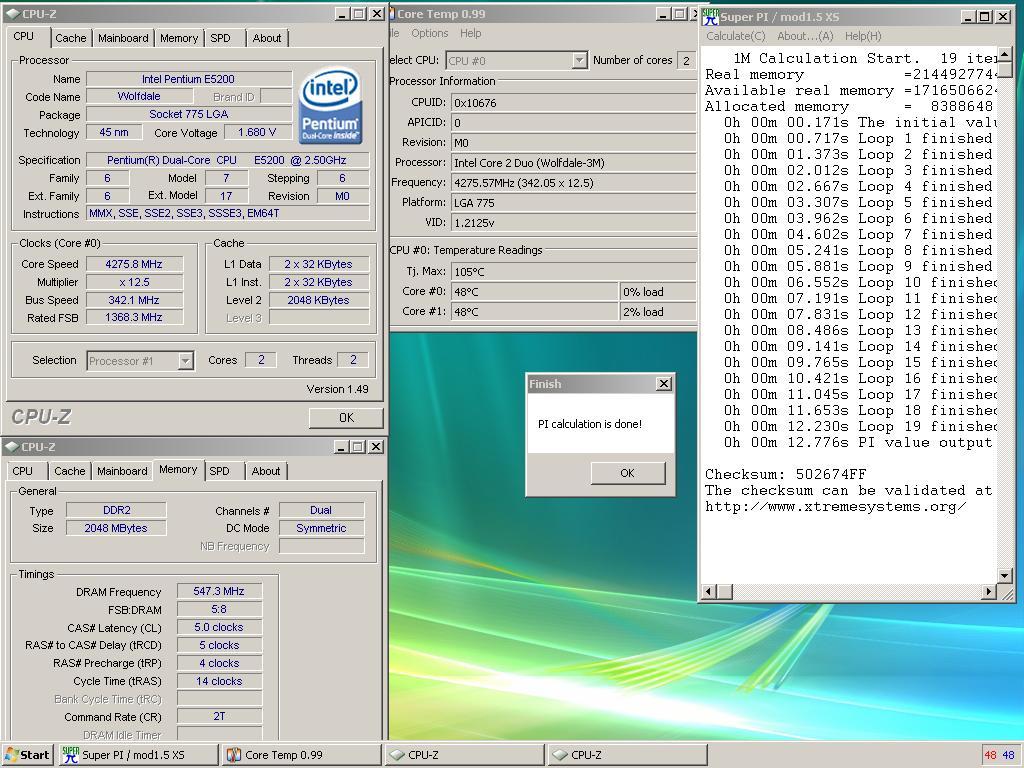Click the Cycle Time value 14 clocks
The width and height of the screenshot is (1024, 768).
coord(219,681)
